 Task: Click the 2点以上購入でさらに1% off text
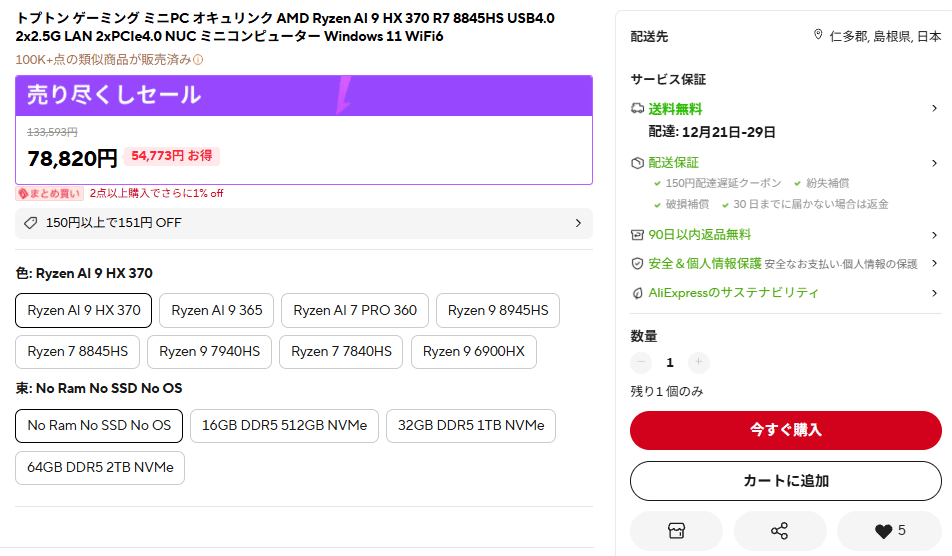click(x=157, y=194)
